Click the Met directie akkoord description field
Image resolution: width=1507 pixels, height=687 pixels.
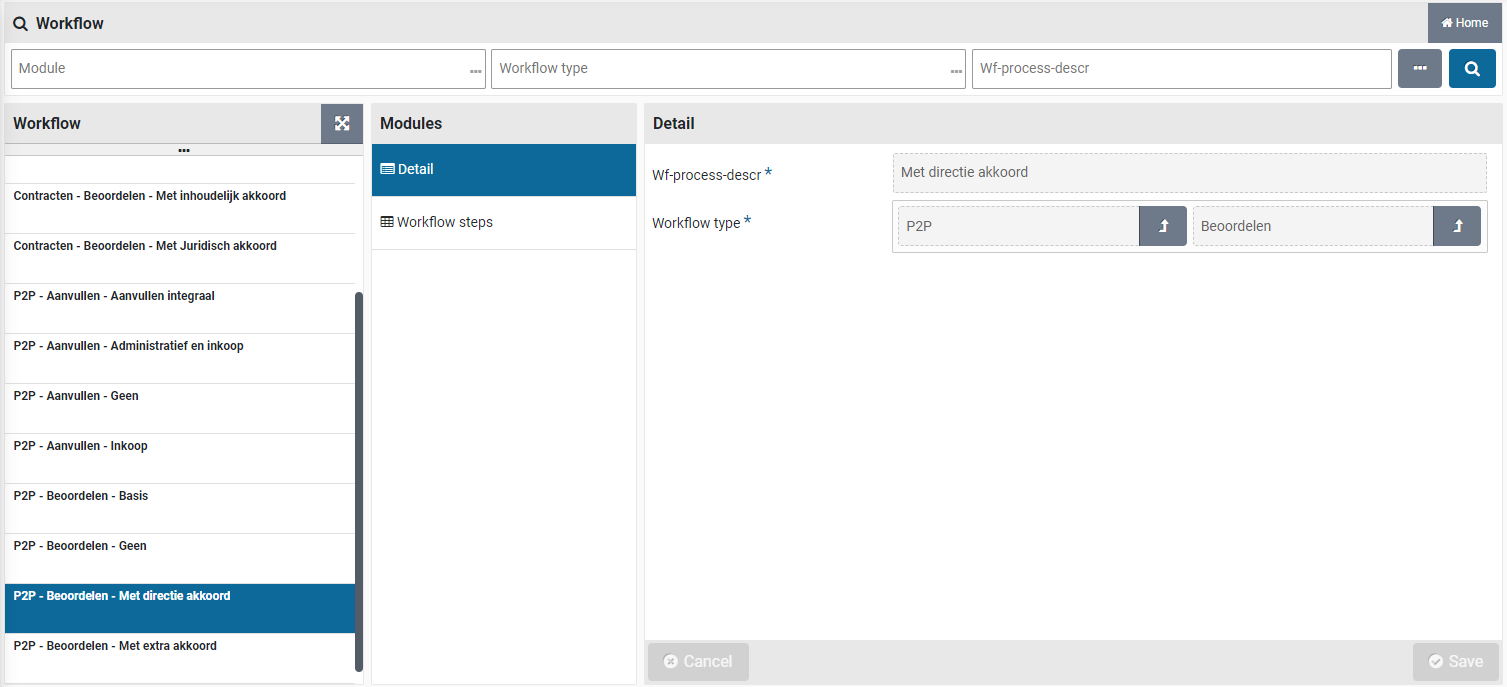(x=1188, y=173)
